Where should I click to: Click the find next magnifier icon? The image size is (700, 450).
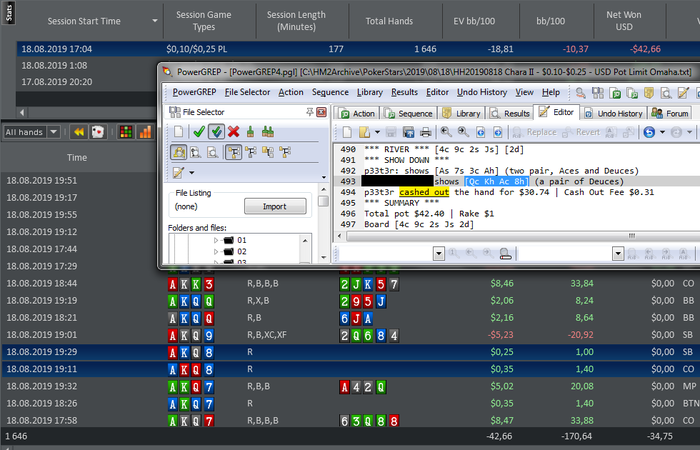pyautogui.click(x=463, y=132)
